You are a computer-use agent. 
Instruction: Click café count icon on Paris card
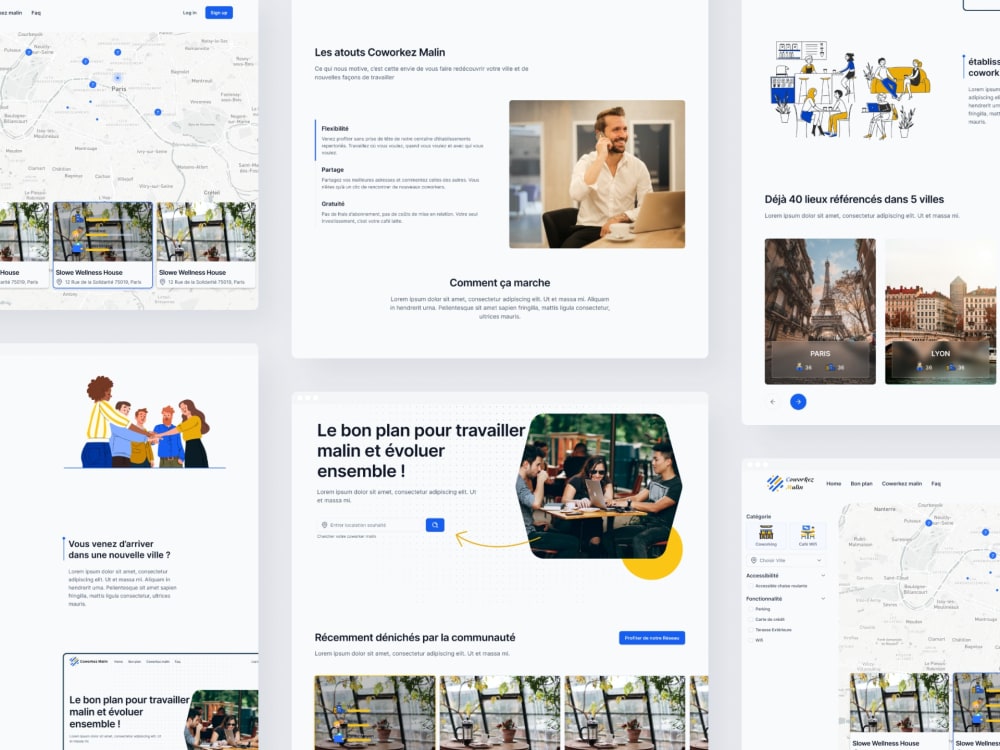coord(831,367)
